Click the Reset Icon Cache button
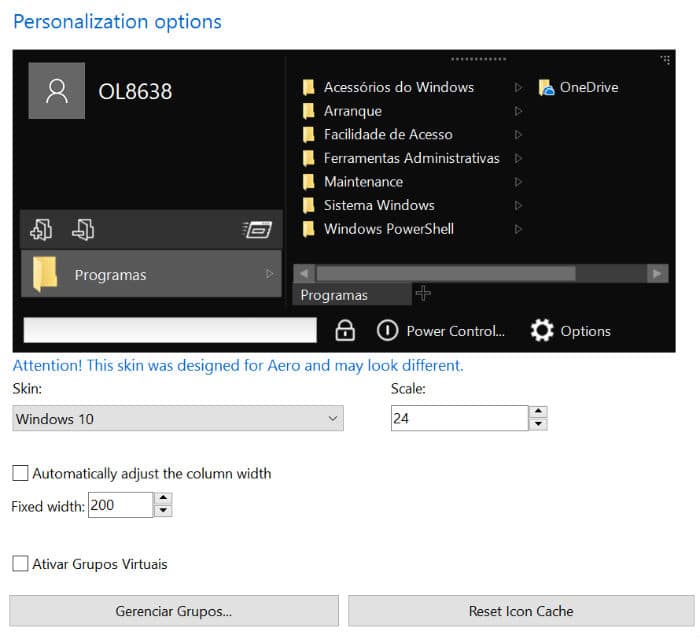 (521, 611)
